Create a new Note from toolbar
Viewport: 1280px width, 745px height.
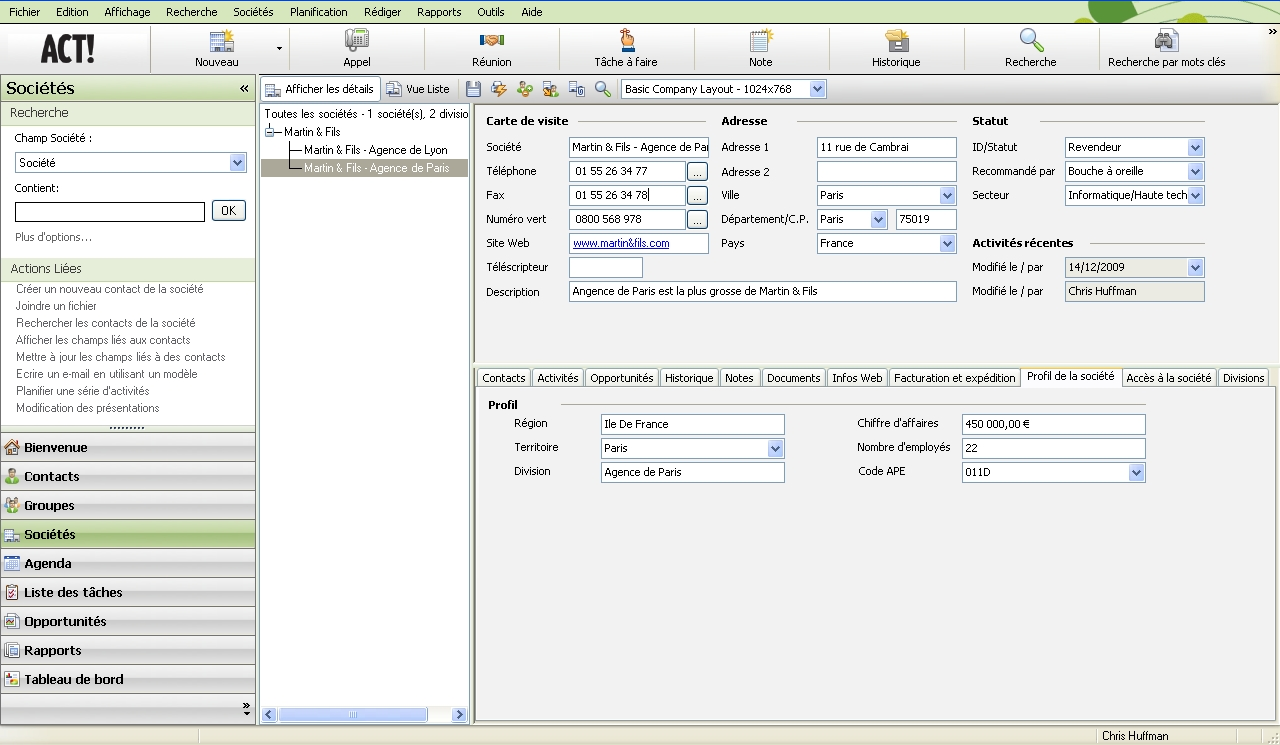pos(761,41)
